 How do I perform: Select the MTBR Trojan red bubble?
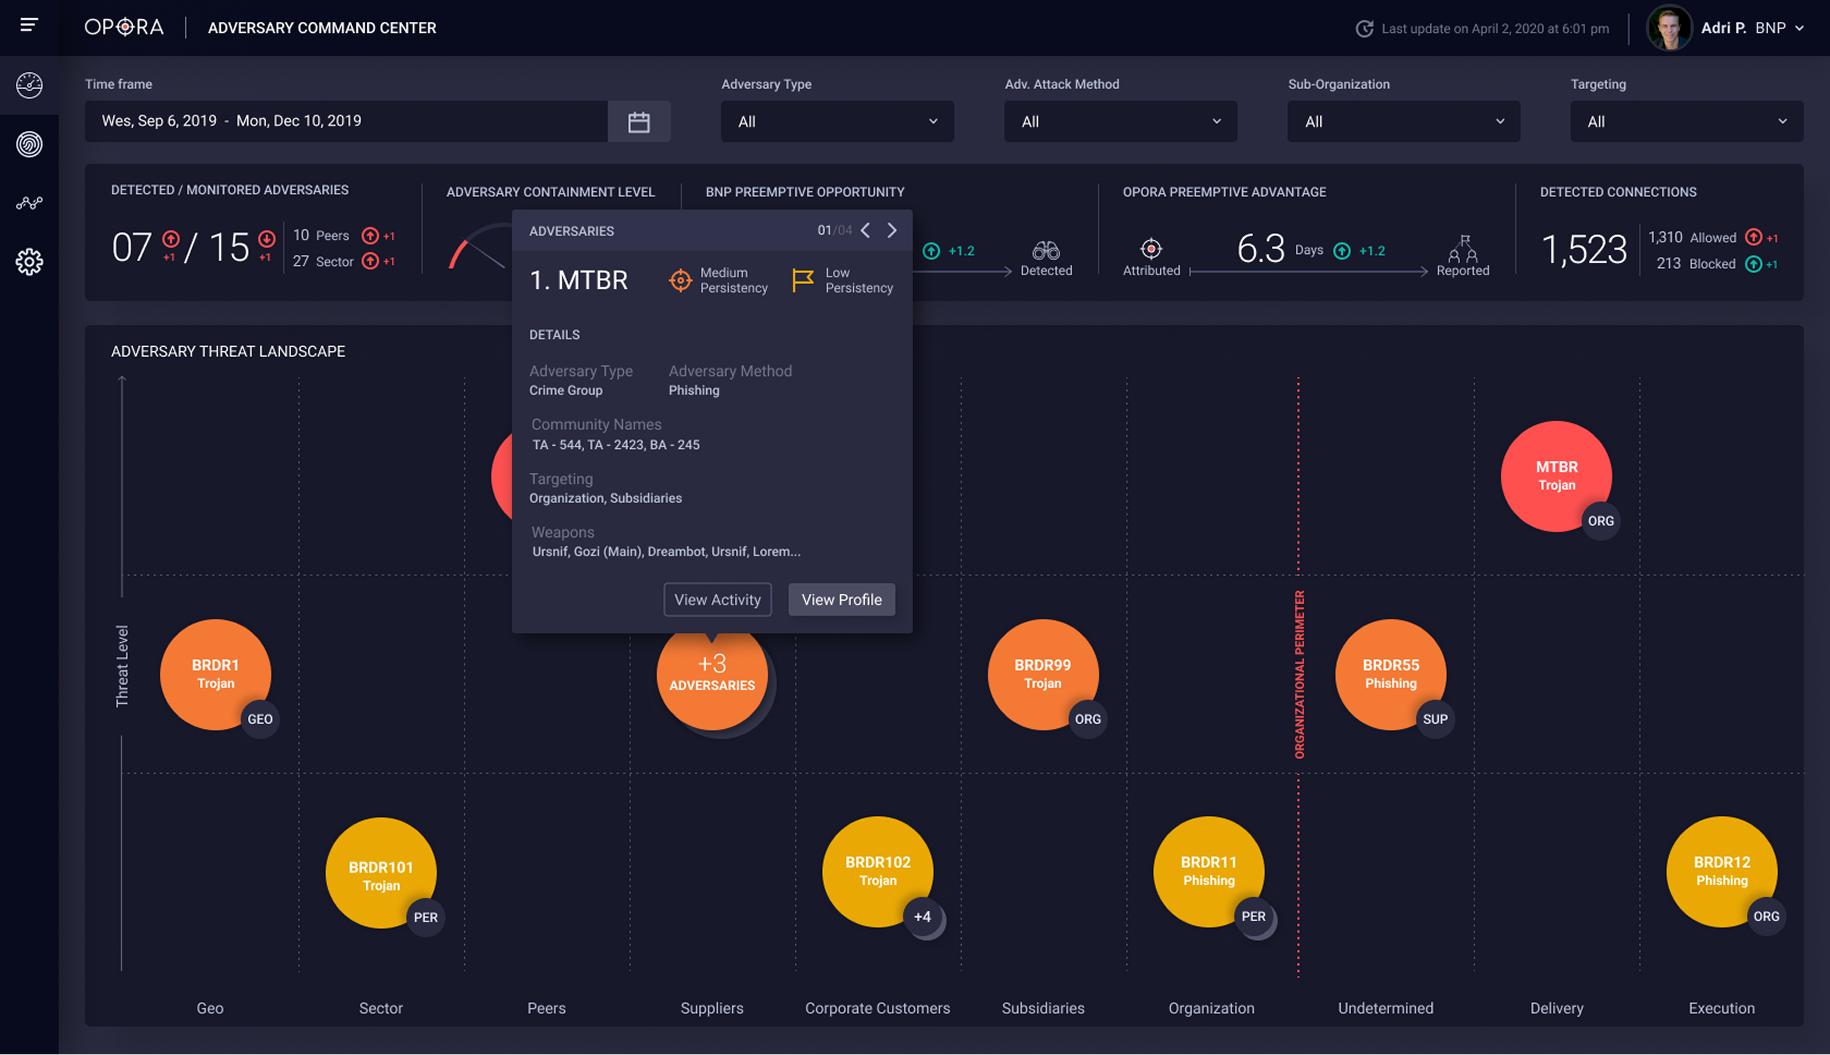(1556, 476)
